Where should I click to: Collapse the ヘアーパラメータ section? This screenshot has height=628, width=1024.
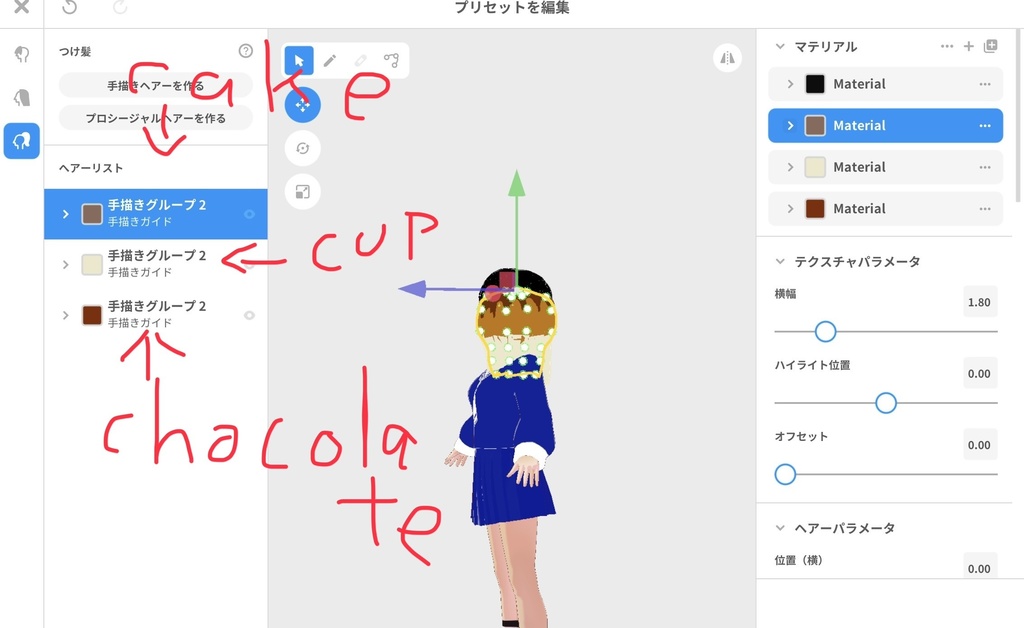point(779,528)
